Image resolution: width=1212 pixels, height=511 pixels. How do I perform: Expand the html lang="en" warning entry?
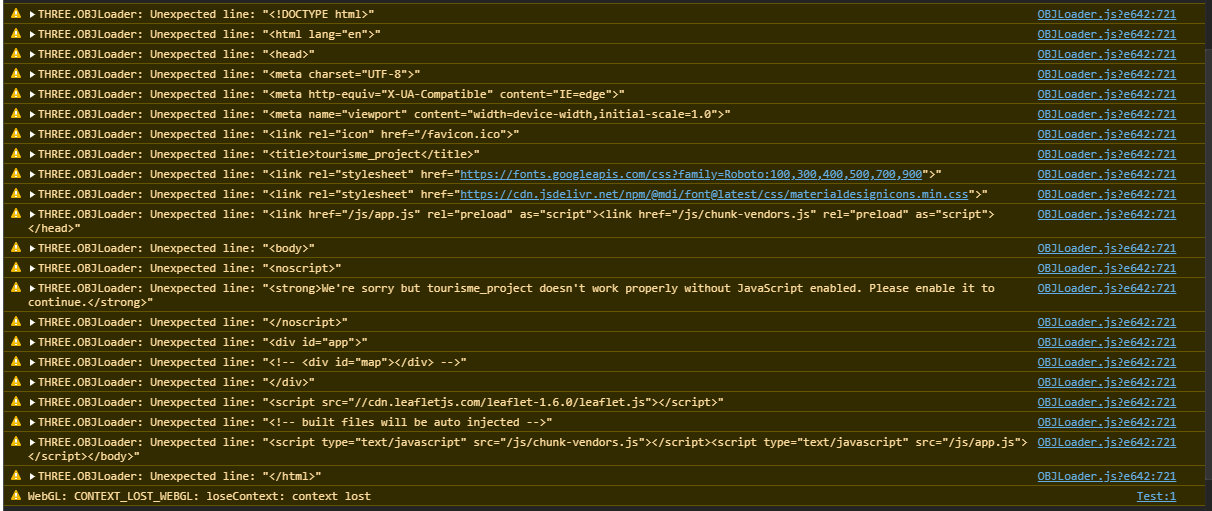tap(32, 34)
